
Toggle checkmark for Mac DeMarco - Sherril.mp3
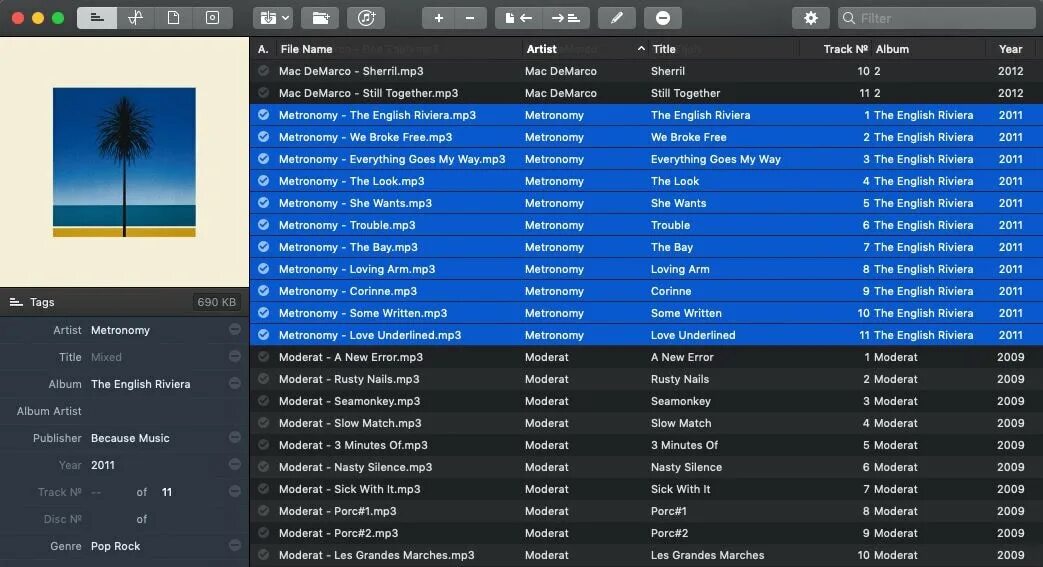point(263,71)
